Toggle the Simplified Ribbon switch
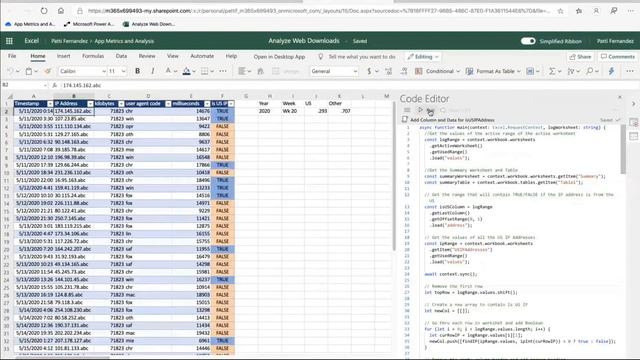The image size is (640, 360). tap(528, 41)
